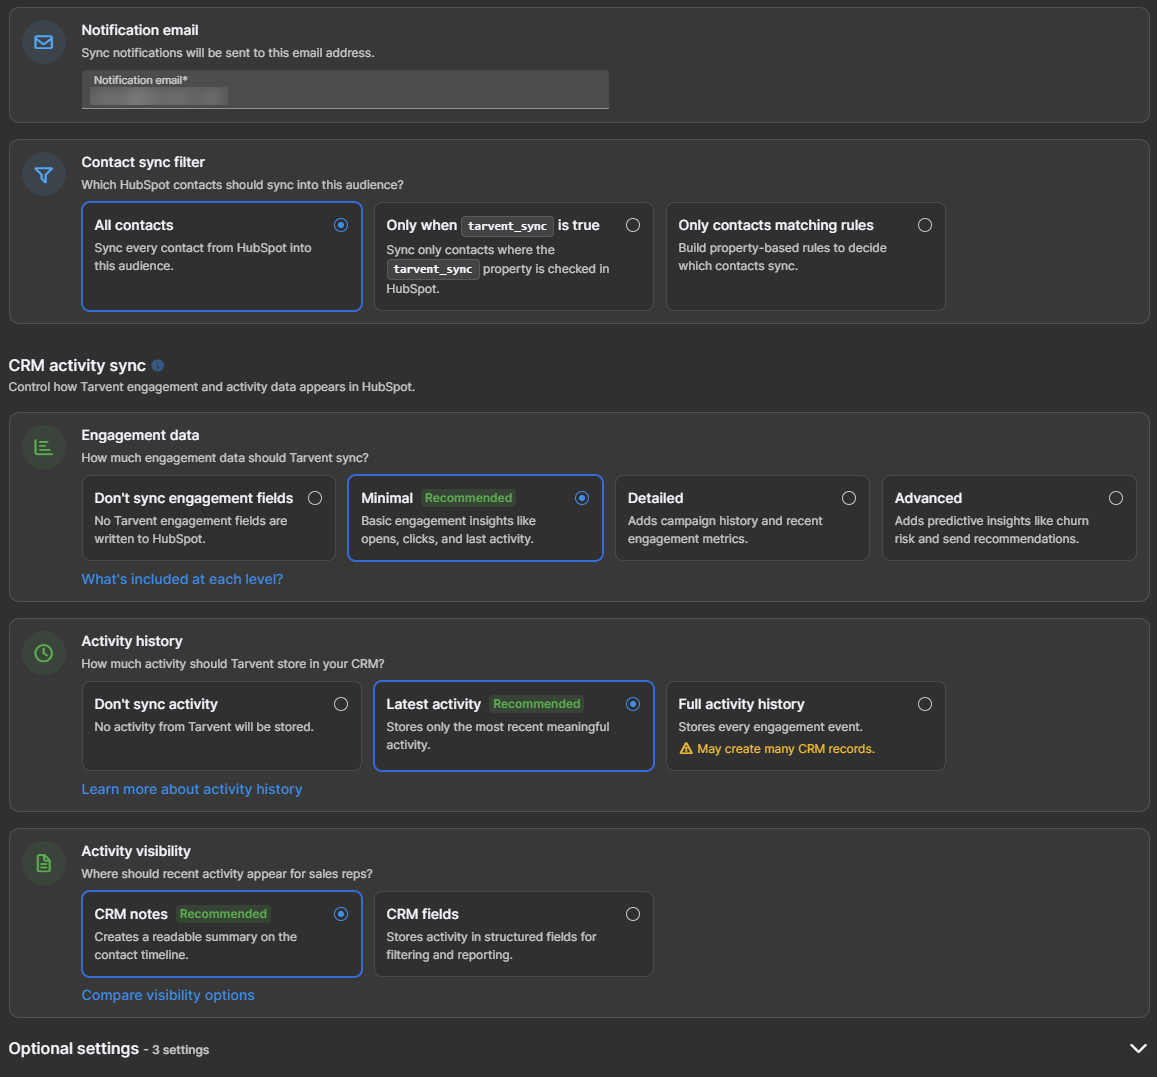Select the Don't sync activity radio
Image resolution: width=1157 pixels, height=1077 pixels.
pos(341,704)
